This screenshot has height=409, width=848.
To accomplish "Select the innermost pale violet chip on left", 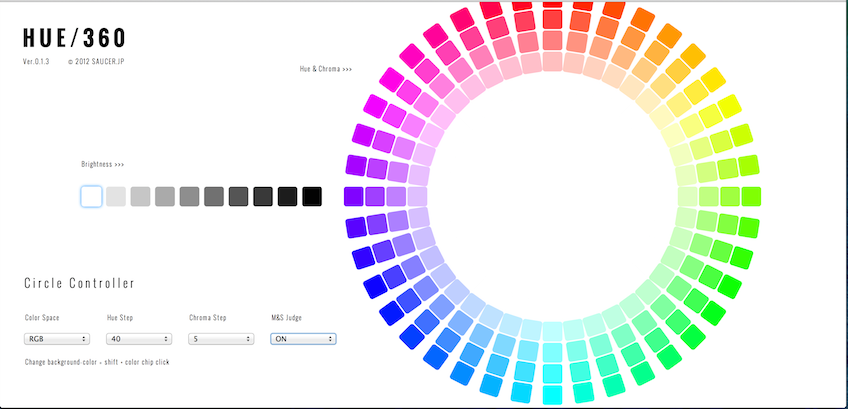I will (419, 196).
